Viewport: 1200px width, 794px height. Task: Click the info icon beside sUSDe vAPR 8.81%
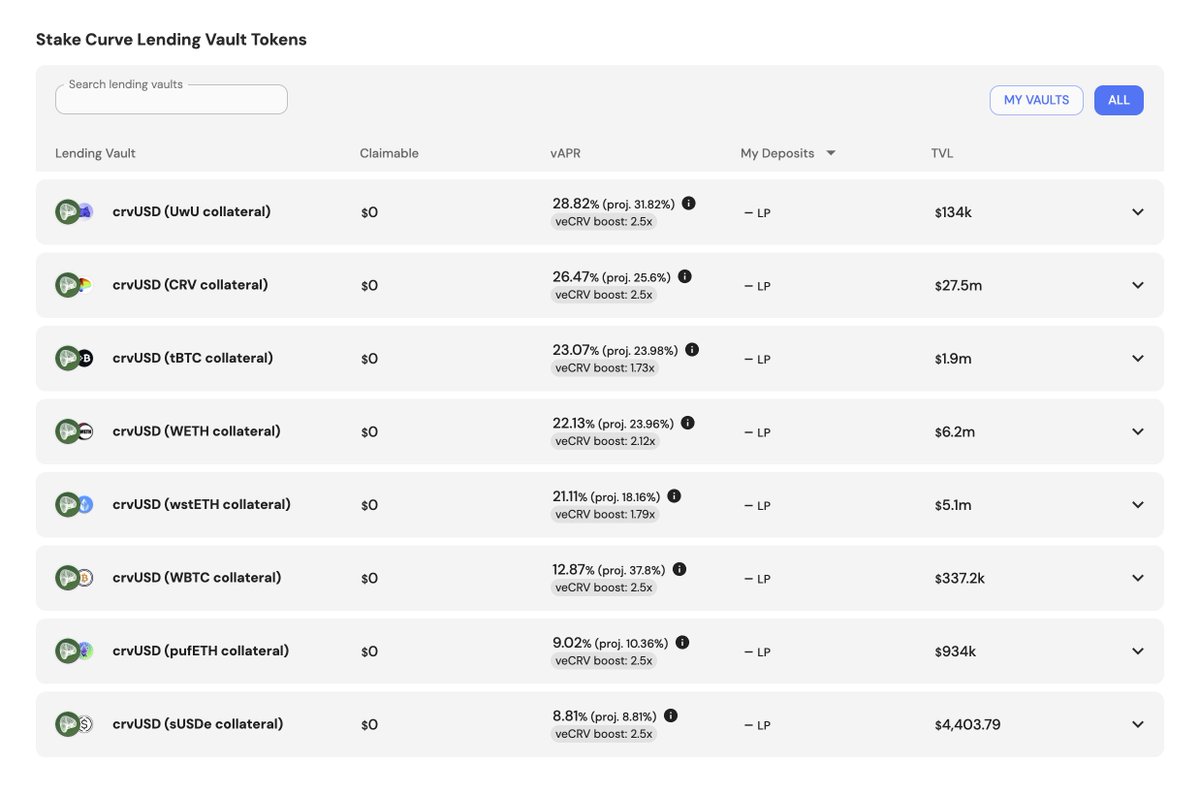pos(671,716)
